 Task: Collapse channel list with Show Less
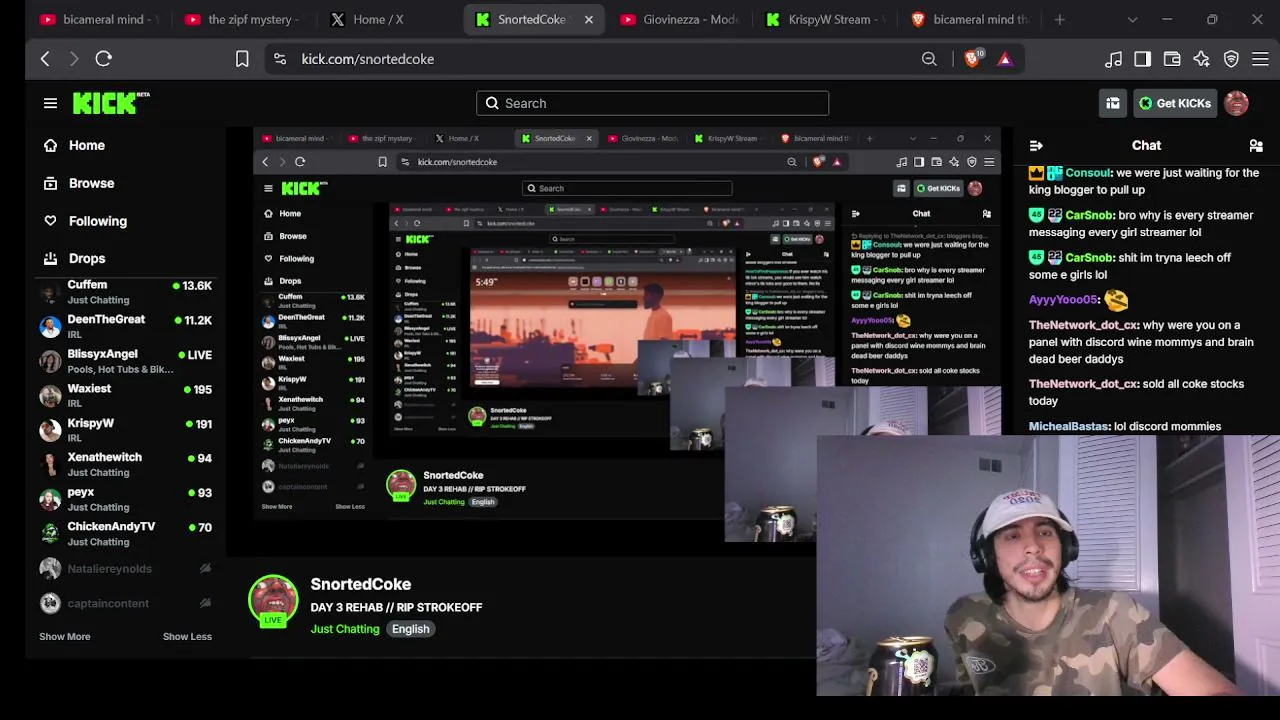pyautogui.click(x=187, y=636)
